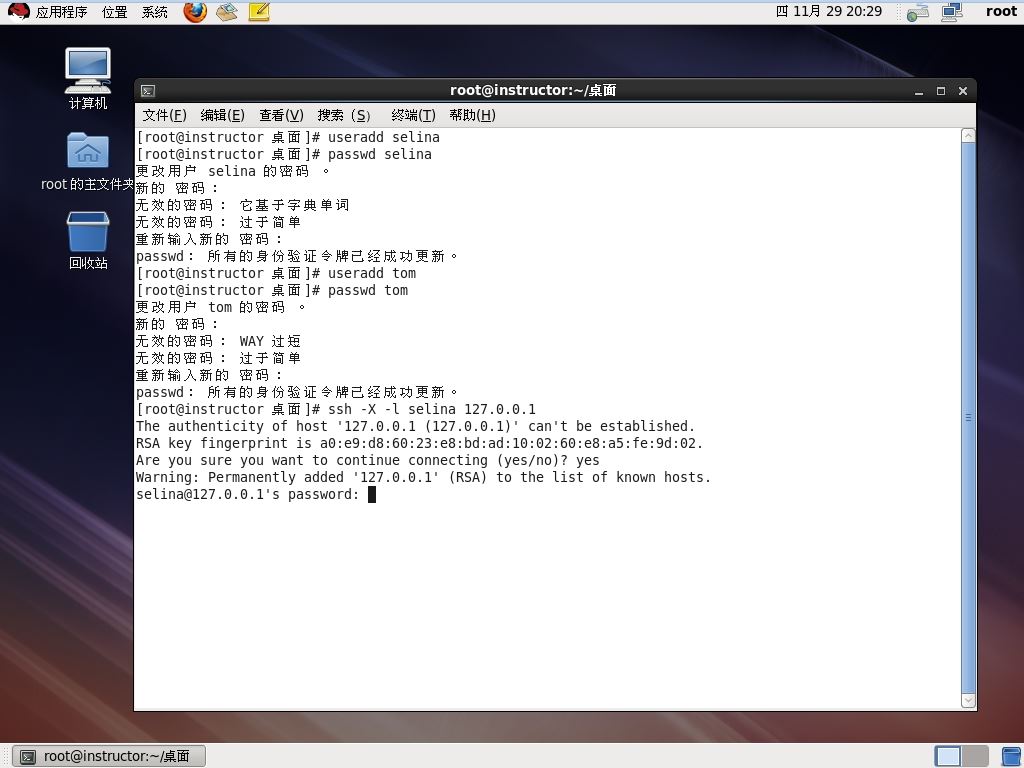Viewport: 1024px width, 768px height.
Task: Open the 应用程序 Applications menu
Action: tap(61, 12)
